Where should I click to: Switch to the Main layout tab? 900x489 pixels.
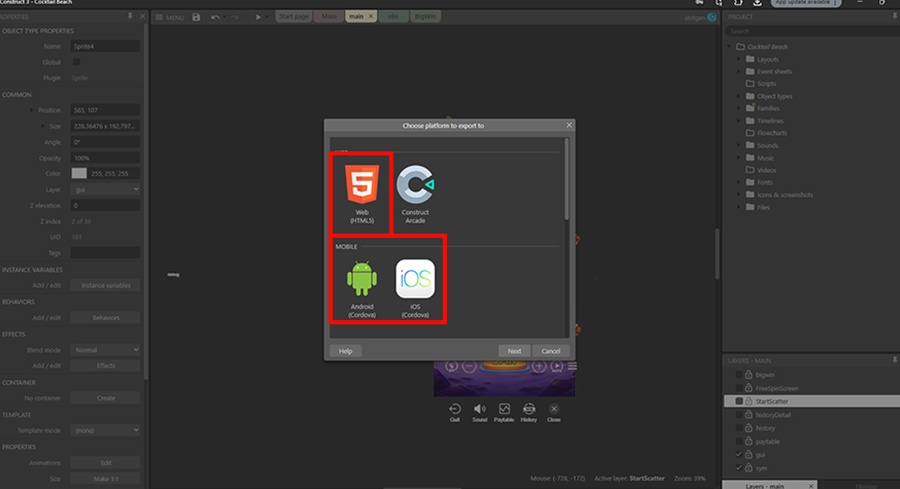pyautogui.click(x=329, y=17)
